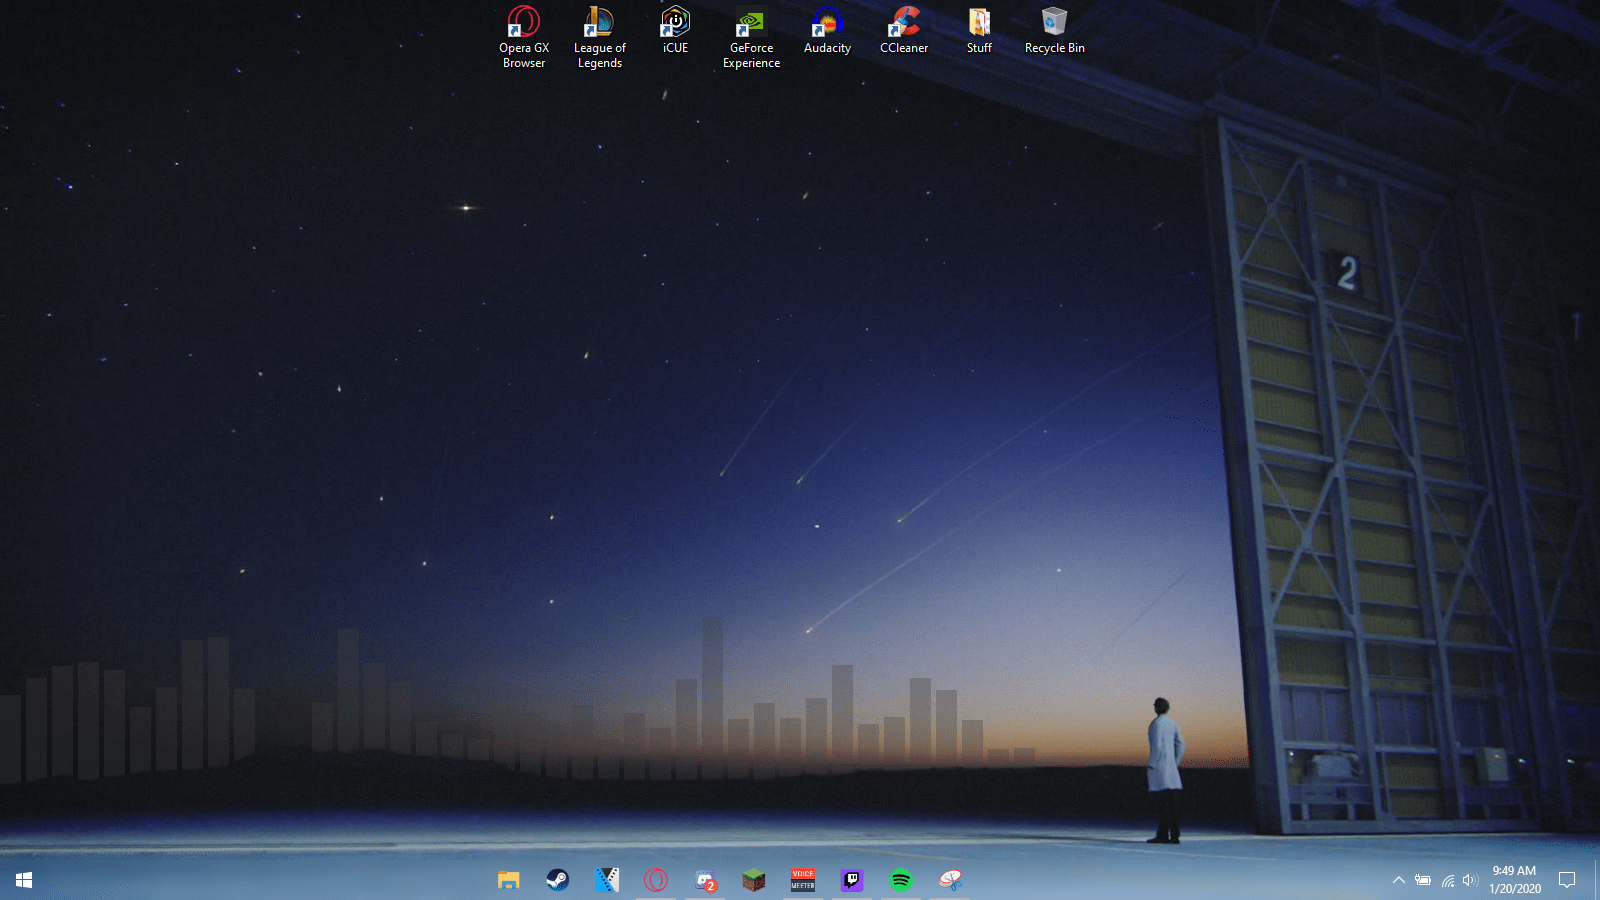Open File Explorer from the taskbar
This screenshot has height=900, width=1600.
[508, 880]
